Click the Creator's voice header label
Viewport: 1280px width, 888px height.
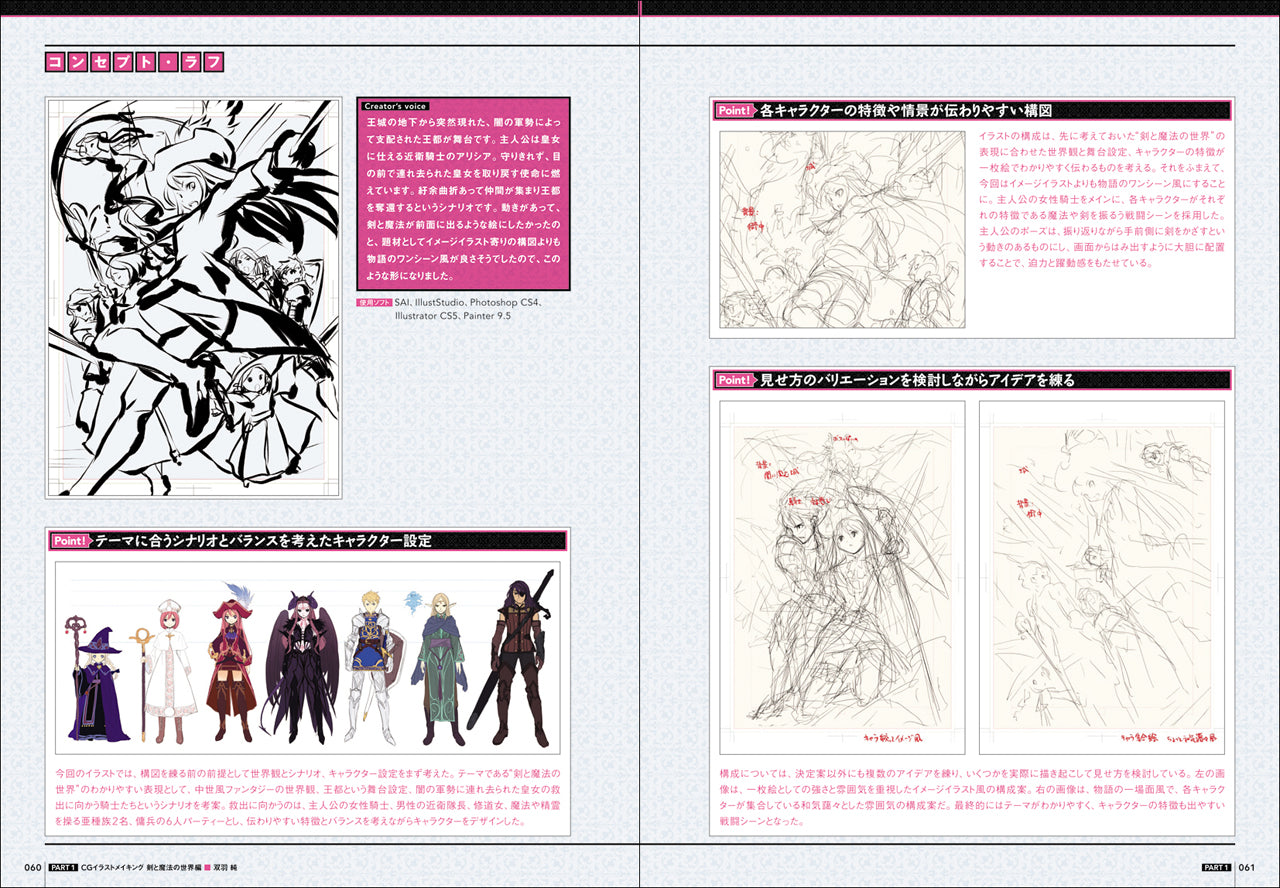[396, 106]
